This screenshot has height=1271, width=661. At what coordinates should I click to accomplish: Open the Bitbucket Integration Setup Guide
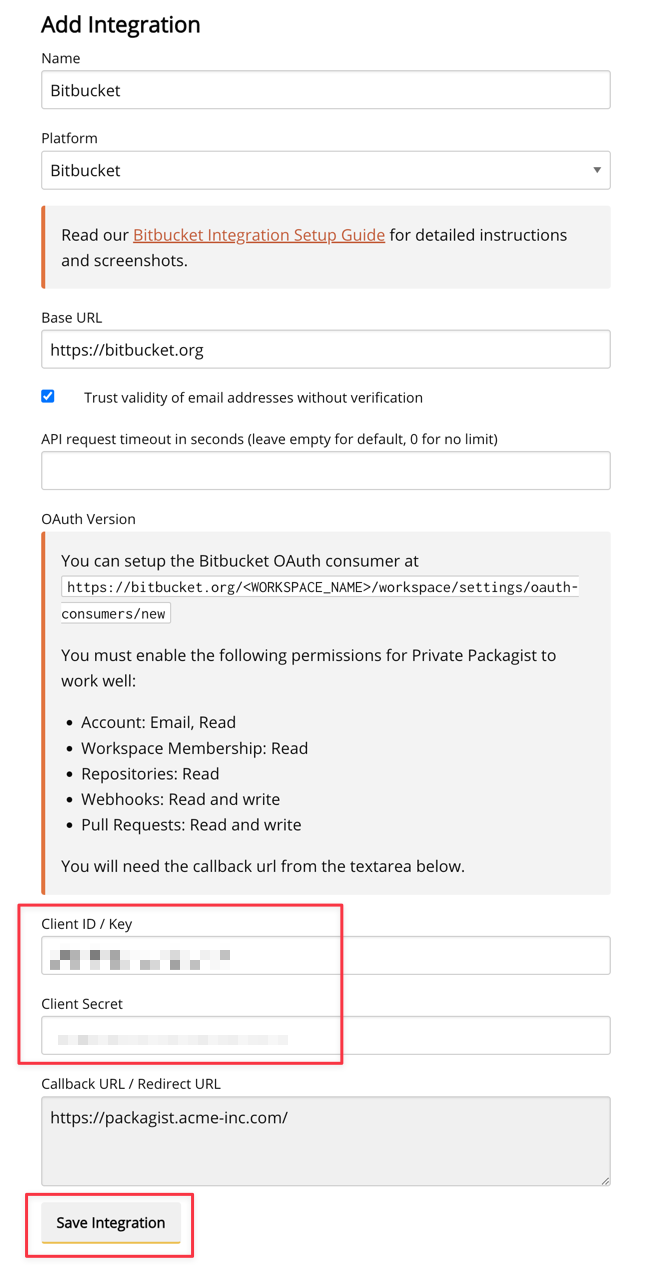tap(258, 234)
